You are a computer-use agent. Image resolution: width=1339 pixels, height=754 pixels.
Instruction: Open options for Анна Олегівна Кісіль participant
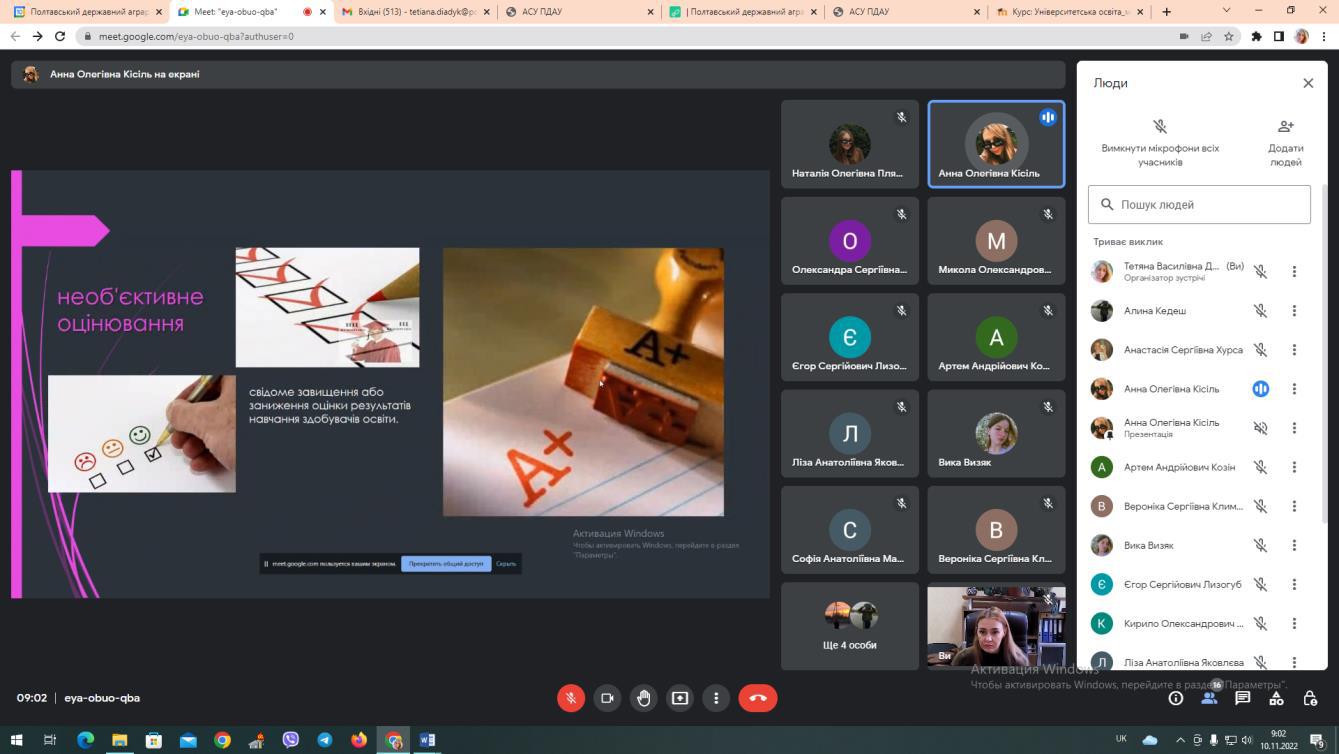point(1294,389)
